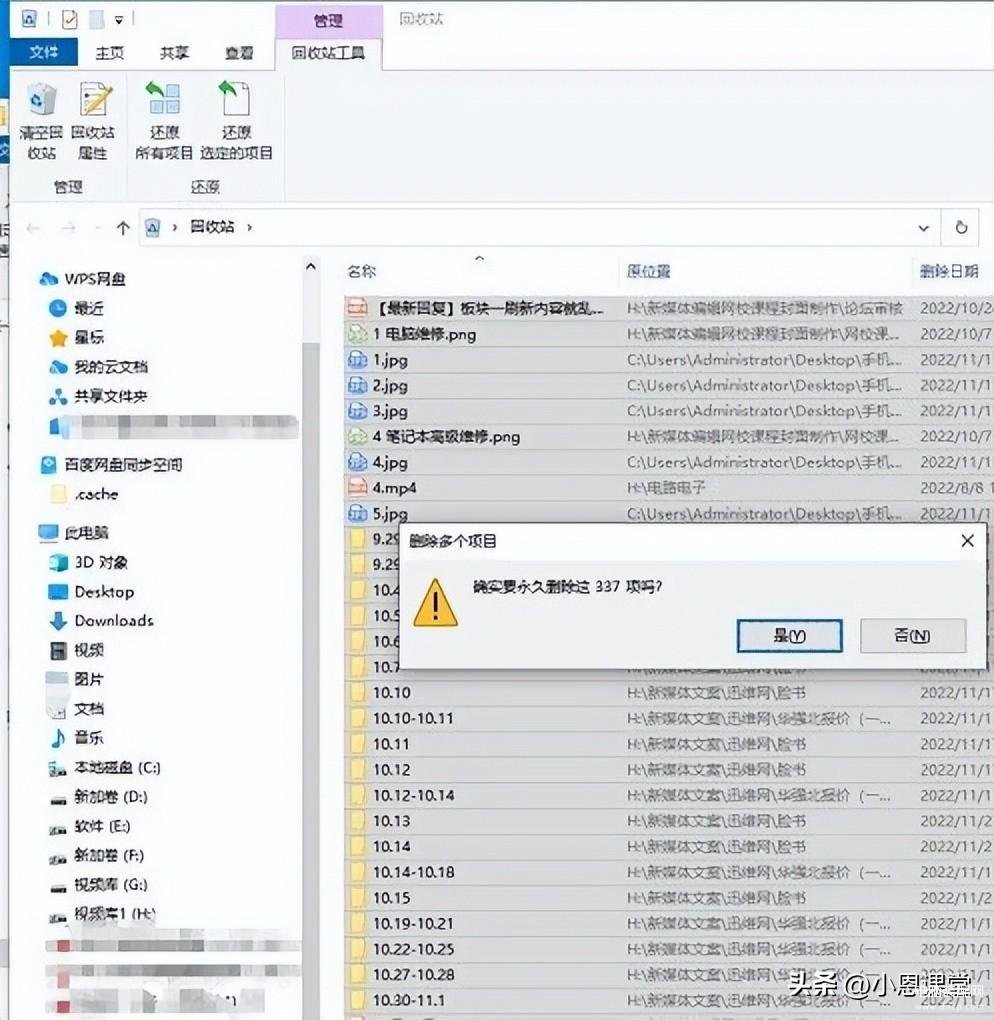Click the properties icon in quick access toolbar
This screenshot has height=1020, width=994.
(70, 20)
